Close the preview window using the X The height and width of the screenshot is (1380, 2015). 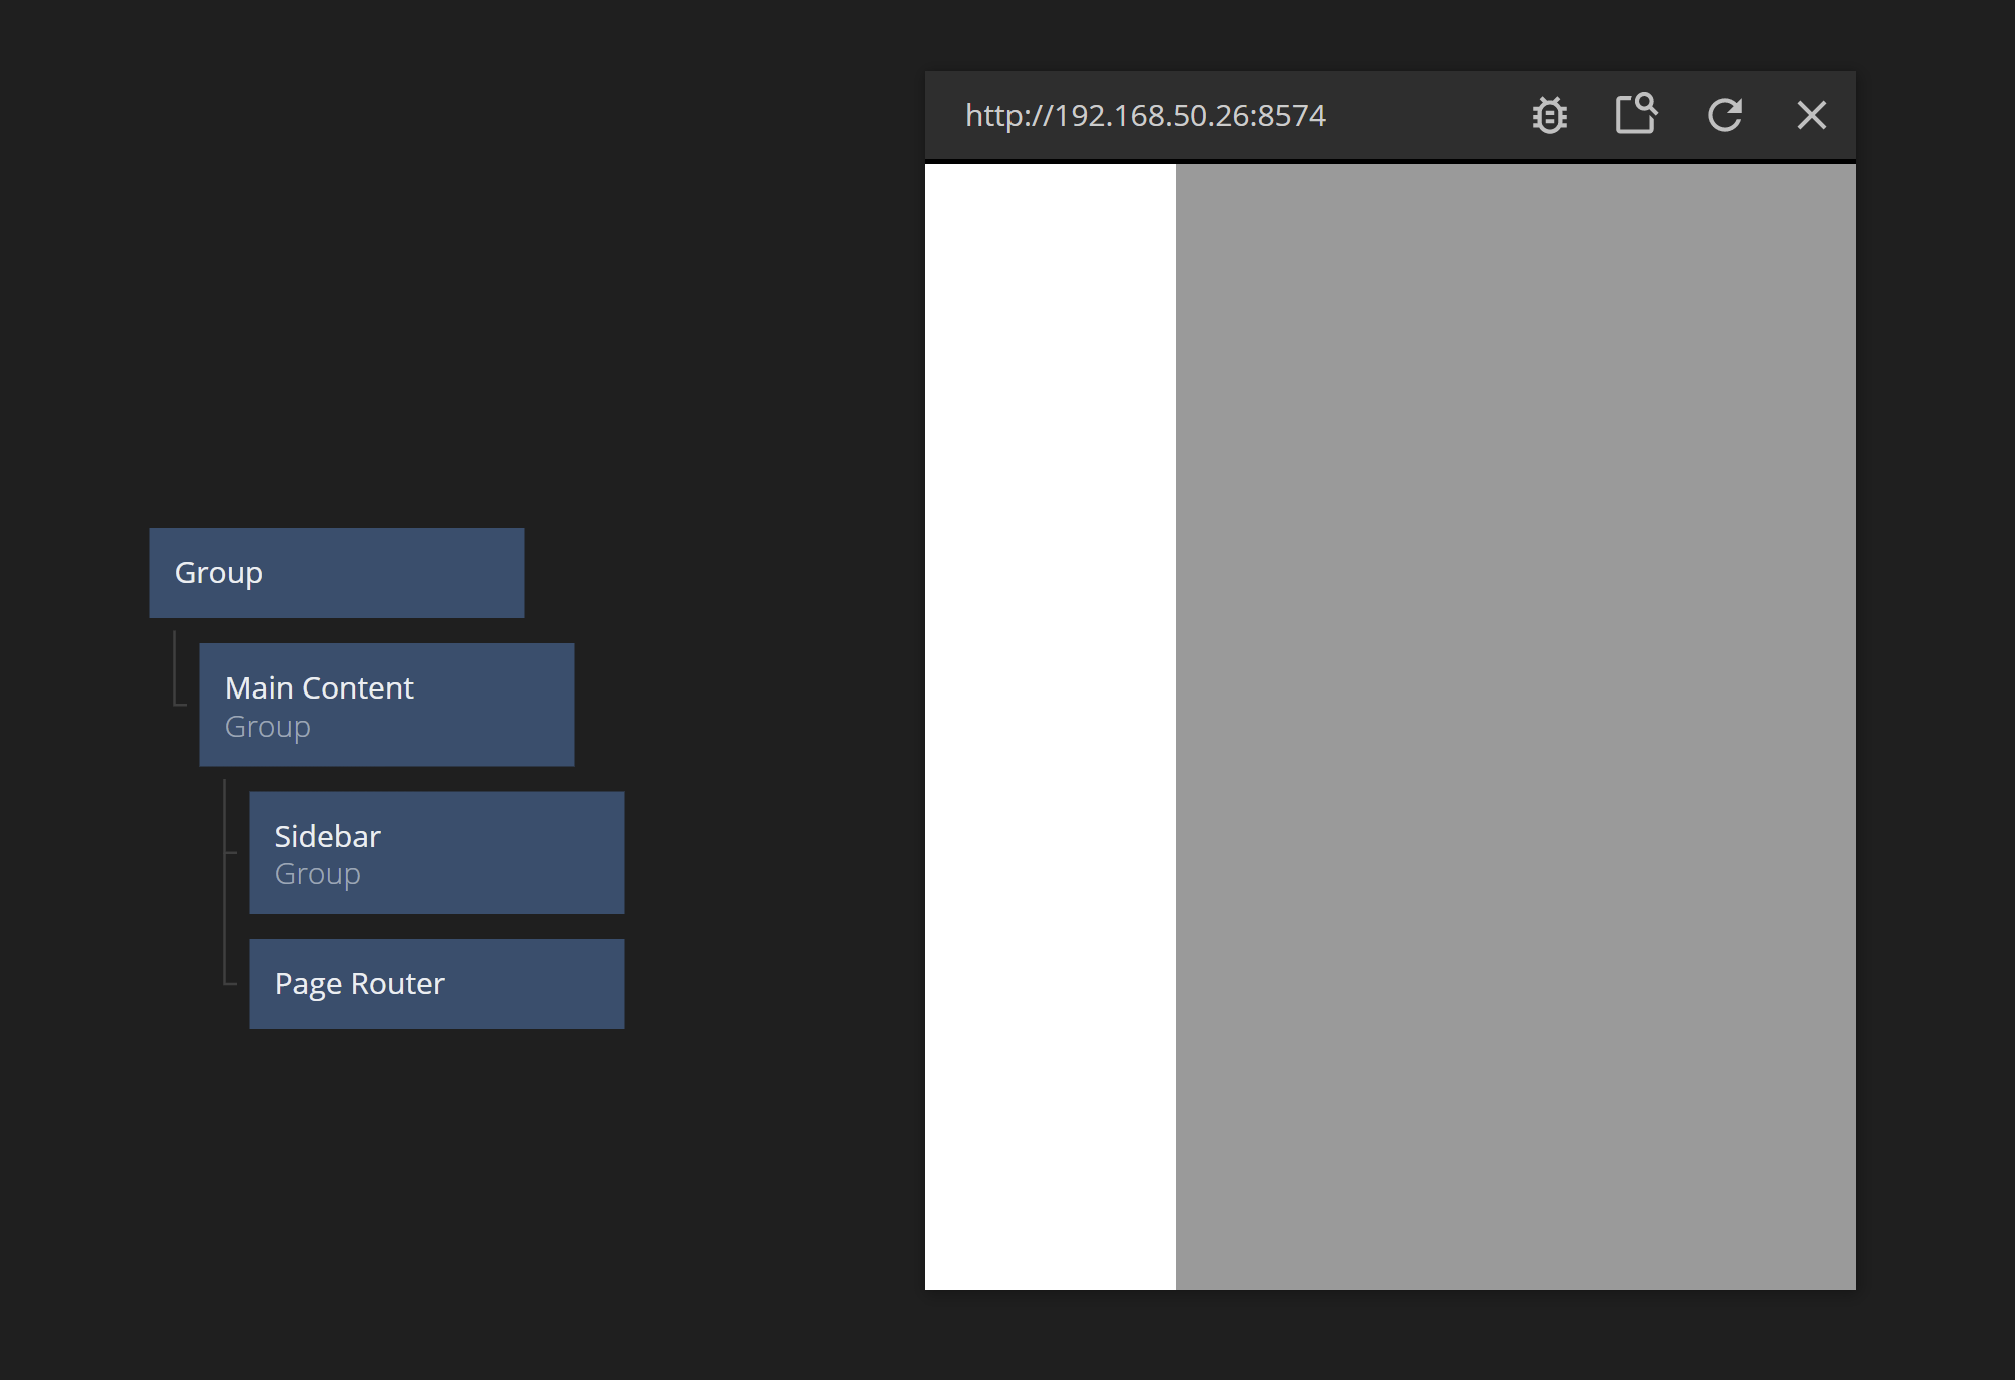(x=1811, y=115)
